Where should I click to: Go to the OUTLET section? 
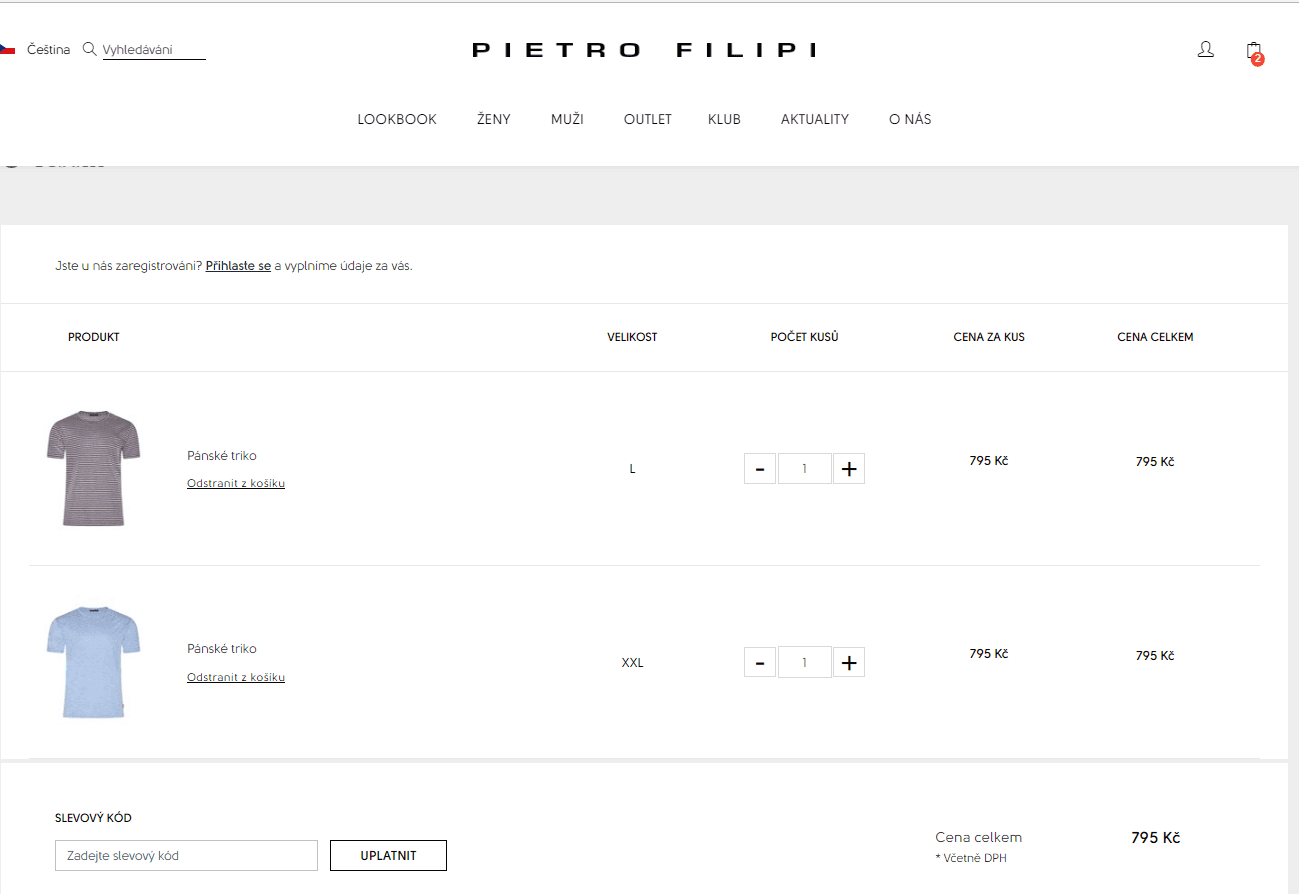click(x=647, y=119)
